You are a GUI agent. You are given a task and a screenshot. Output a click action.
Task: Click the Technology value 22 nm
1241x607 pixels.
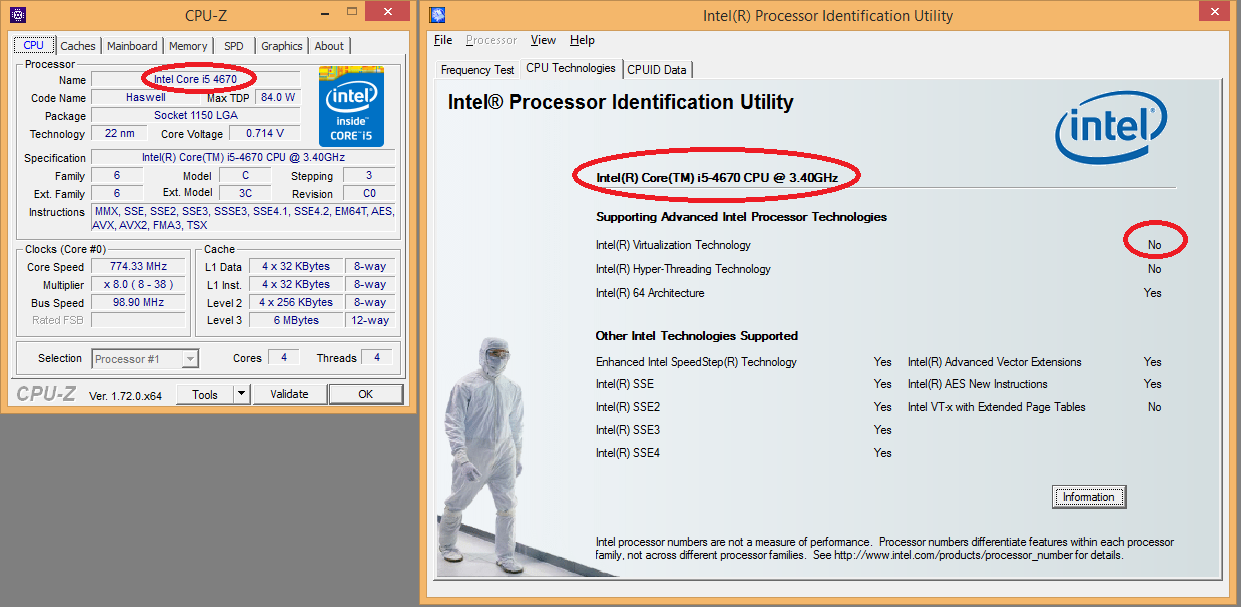click(x=119, y=134)
